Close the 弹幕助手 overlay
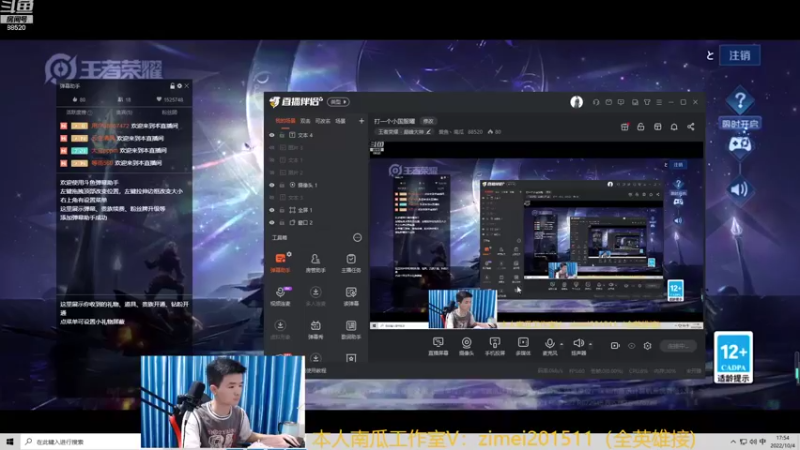This screenshot has height=450, width=800. tap(187, 86)
